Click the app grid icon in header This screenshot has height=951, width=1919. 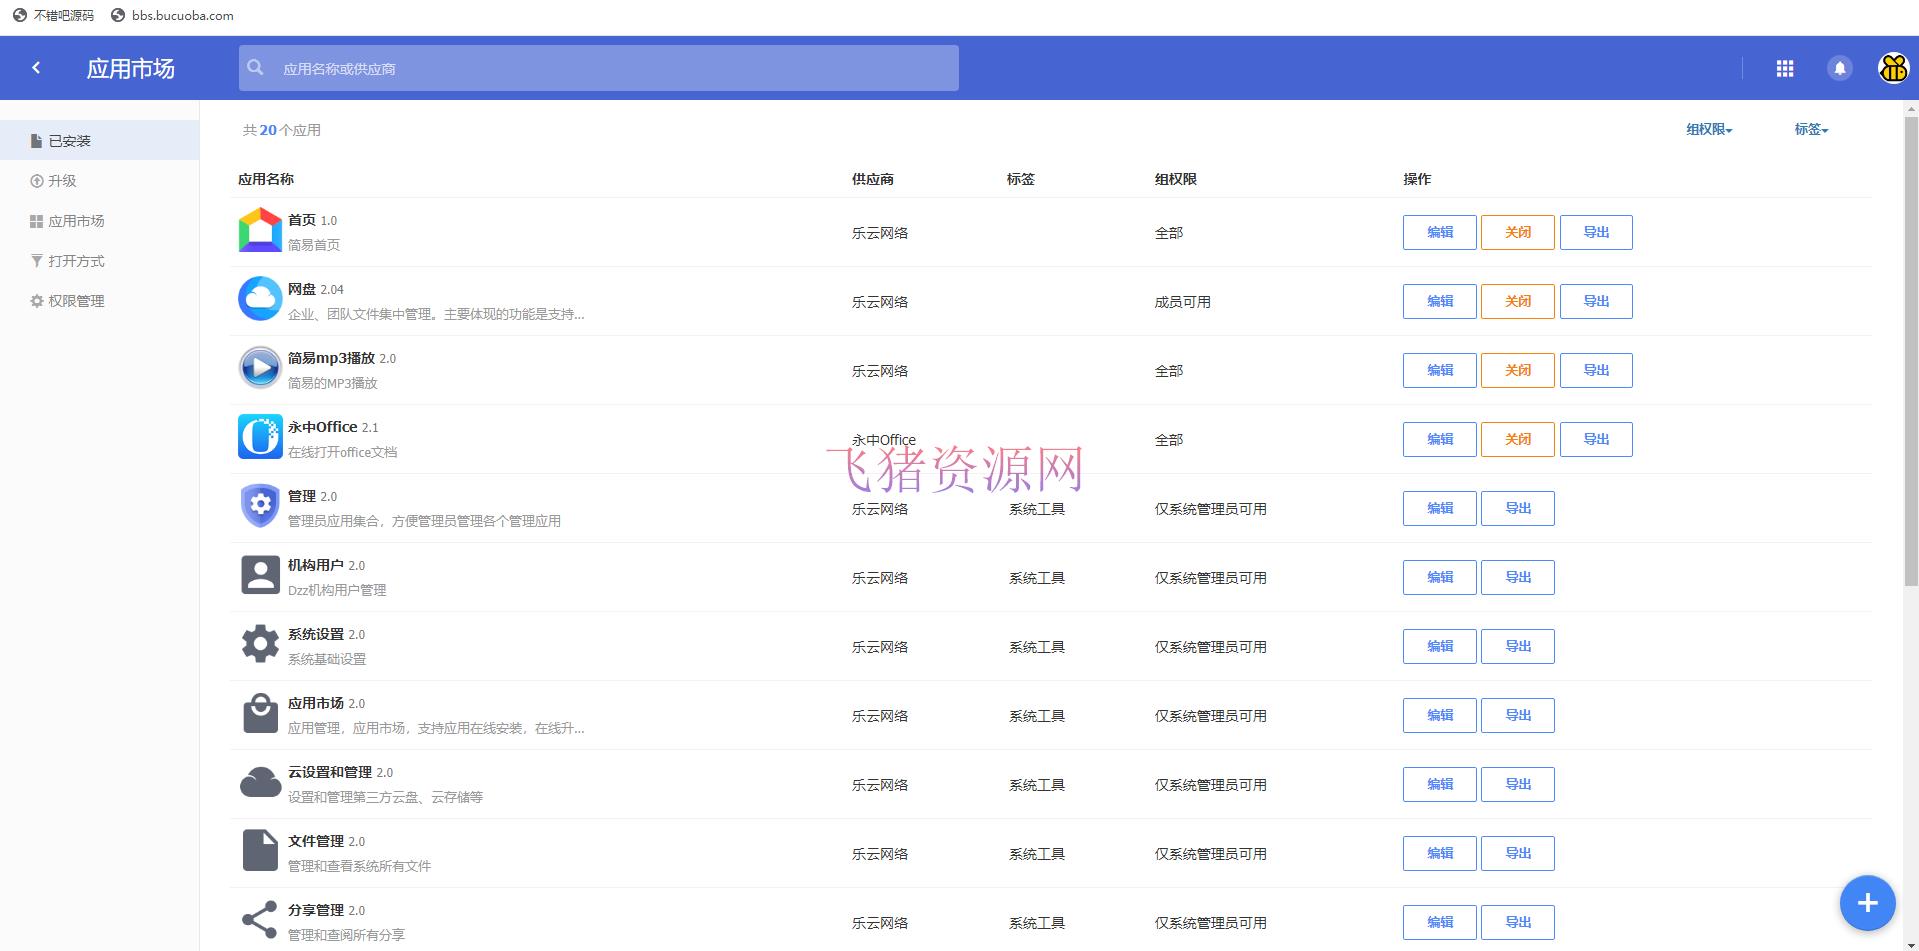pos(1786,68)
